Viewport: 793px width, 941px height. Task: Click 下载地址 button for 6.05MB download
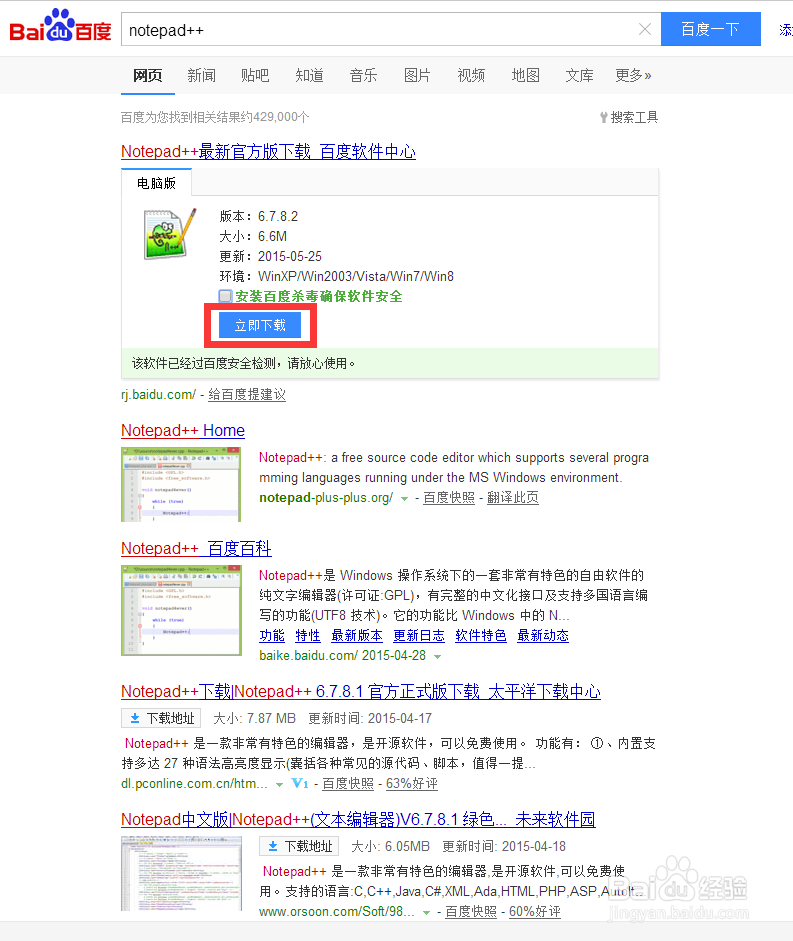coord(299,846)
